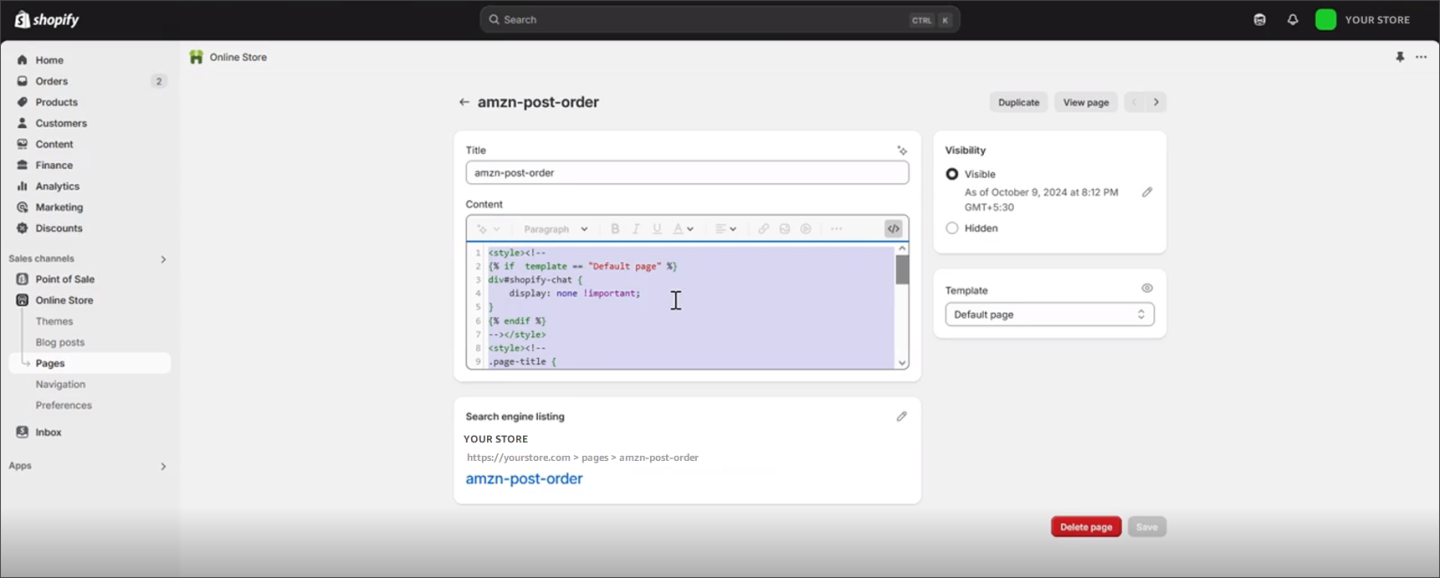Open text alignment dropdown
The image size is (1440, 578).
726,229
